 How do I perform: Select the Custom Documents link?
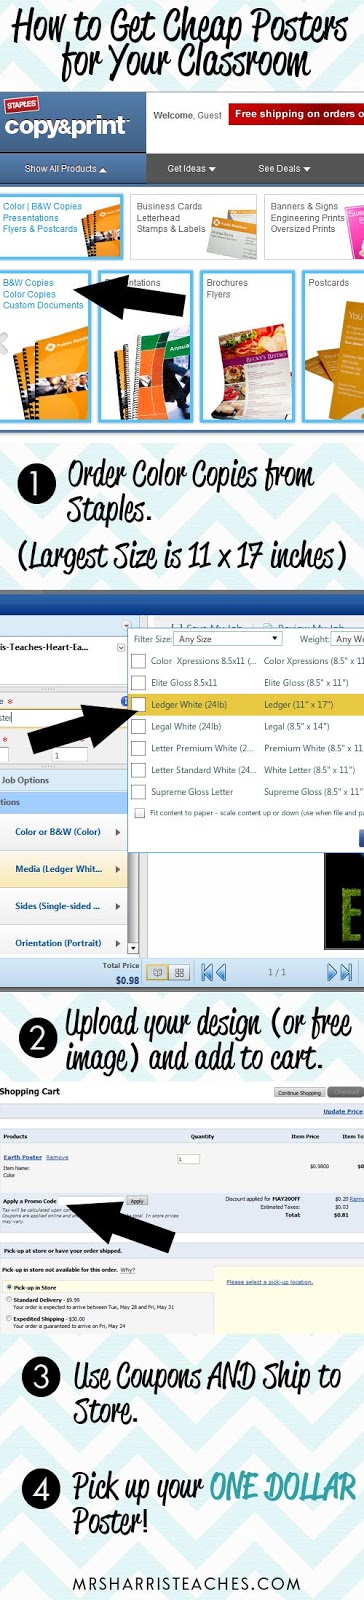point(43,306)
